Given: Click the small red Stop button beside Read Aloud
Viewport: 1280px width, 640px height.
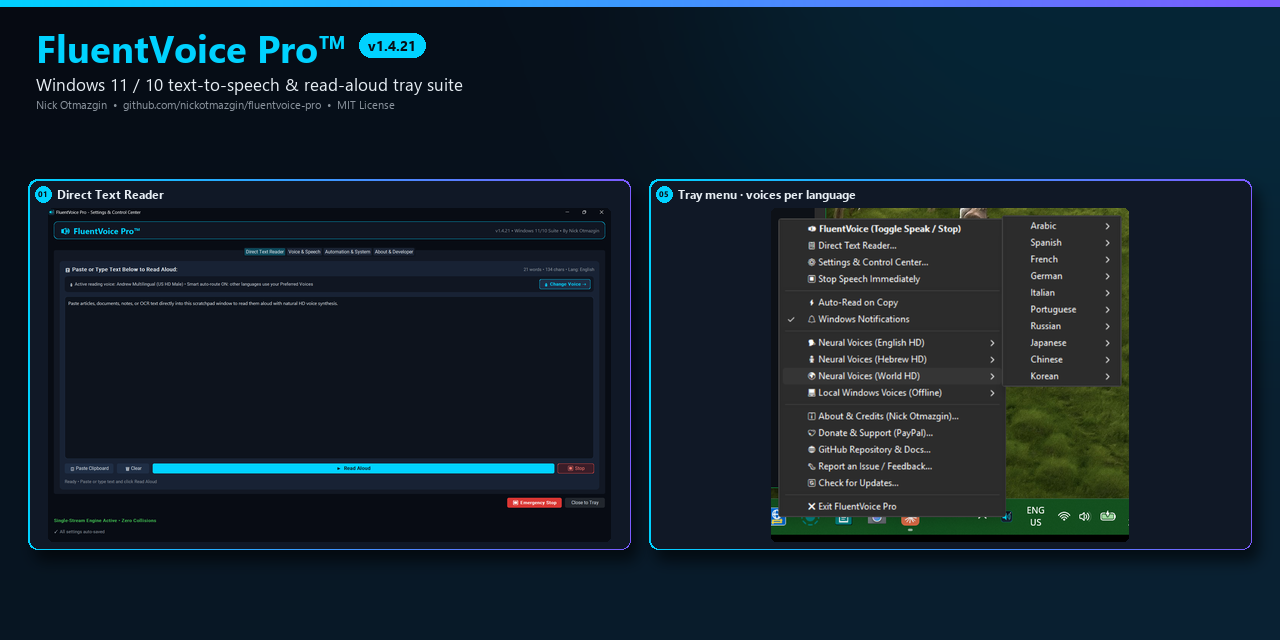Looking at the screenshot, I should tap(576, 468).
